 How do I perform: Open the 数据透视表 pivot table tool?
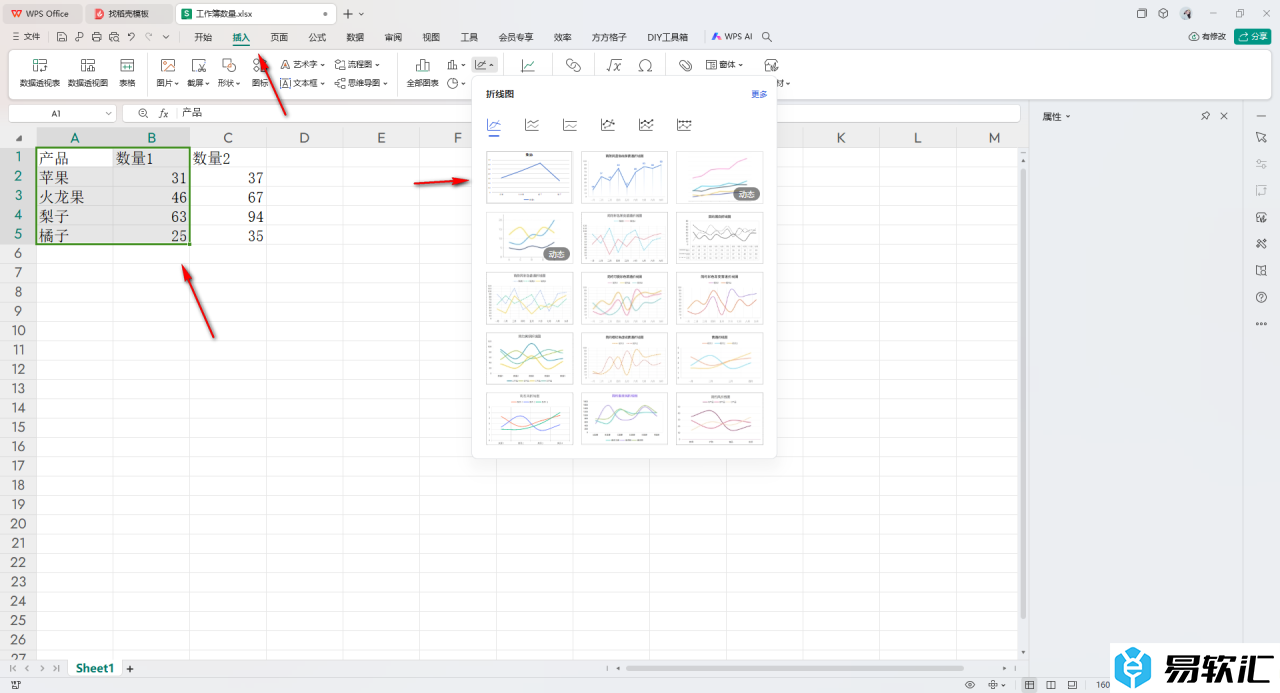coord(40,72)
